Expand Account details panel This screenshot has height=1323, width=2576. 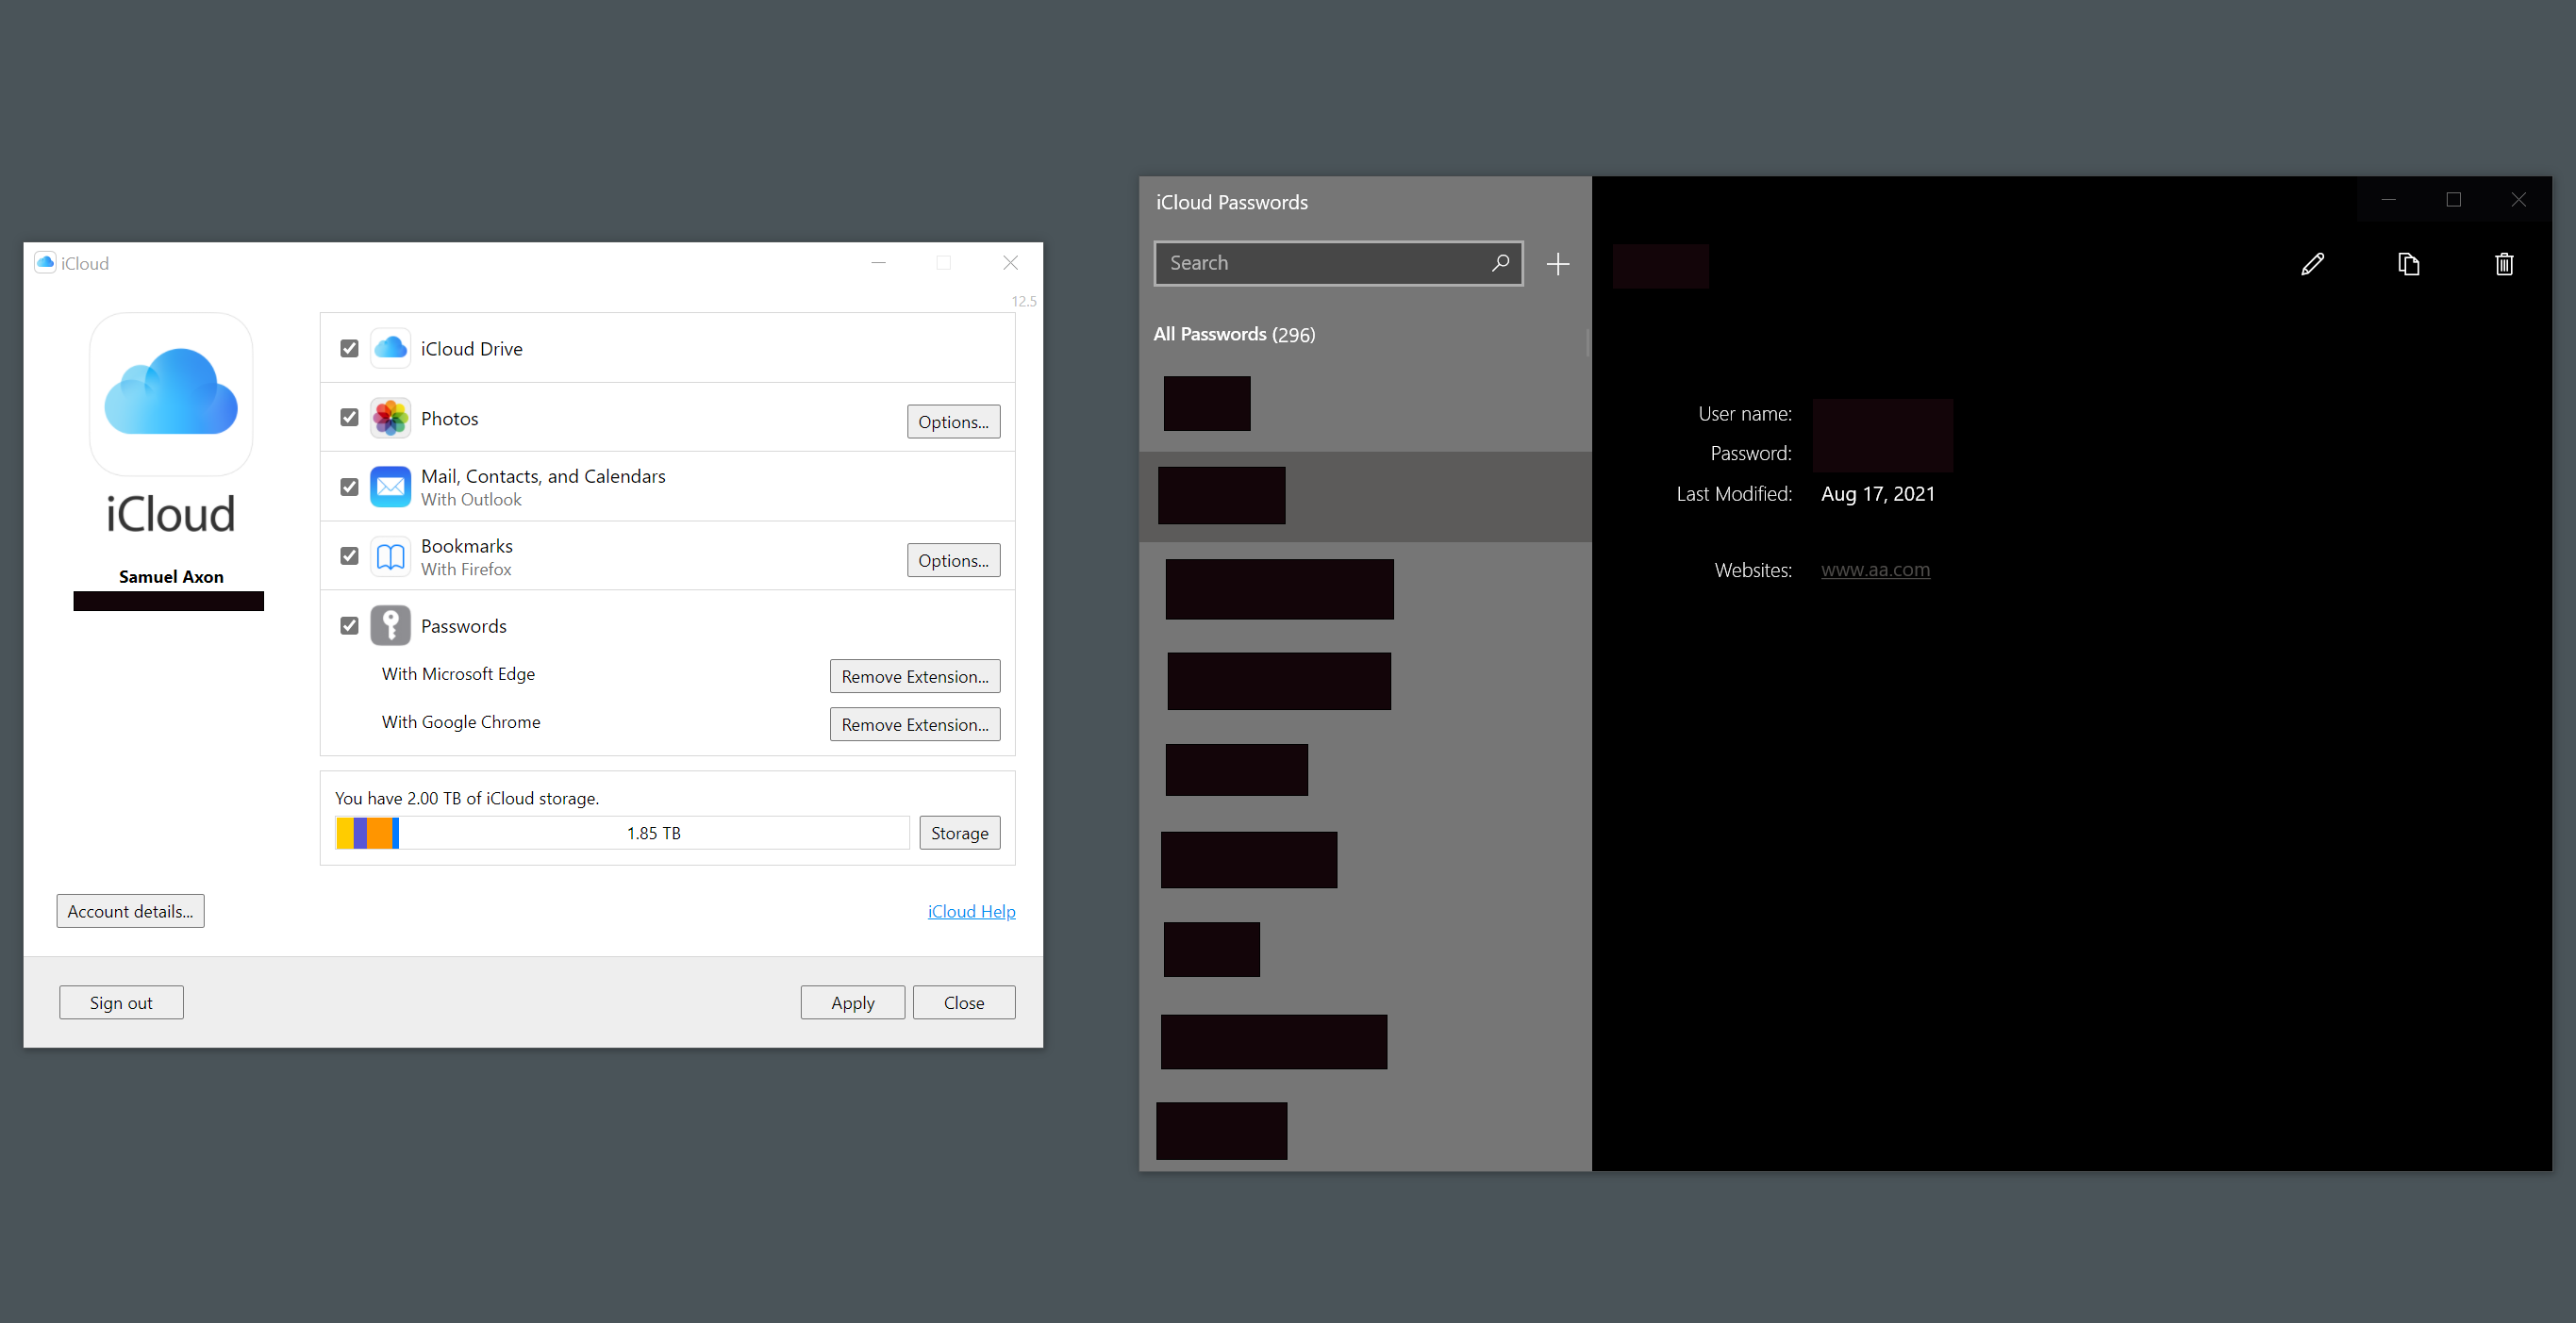click(x=132, y=911)
